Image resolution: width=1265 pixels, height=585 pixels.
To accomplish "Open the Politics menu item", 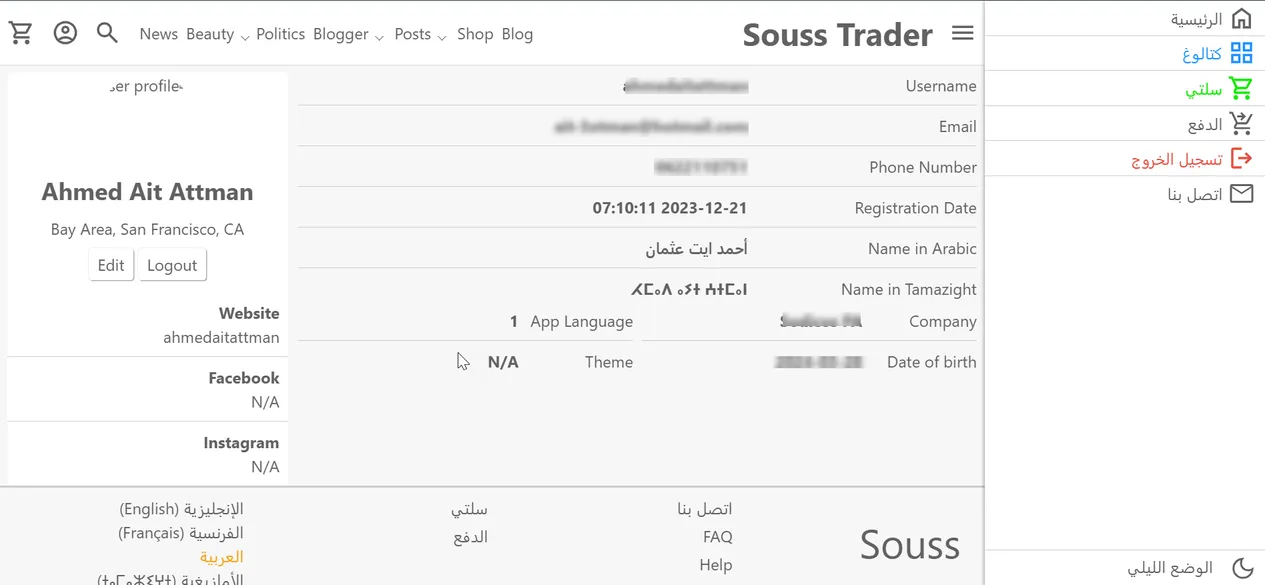I will pyautogui.click(x=280, y=34).
